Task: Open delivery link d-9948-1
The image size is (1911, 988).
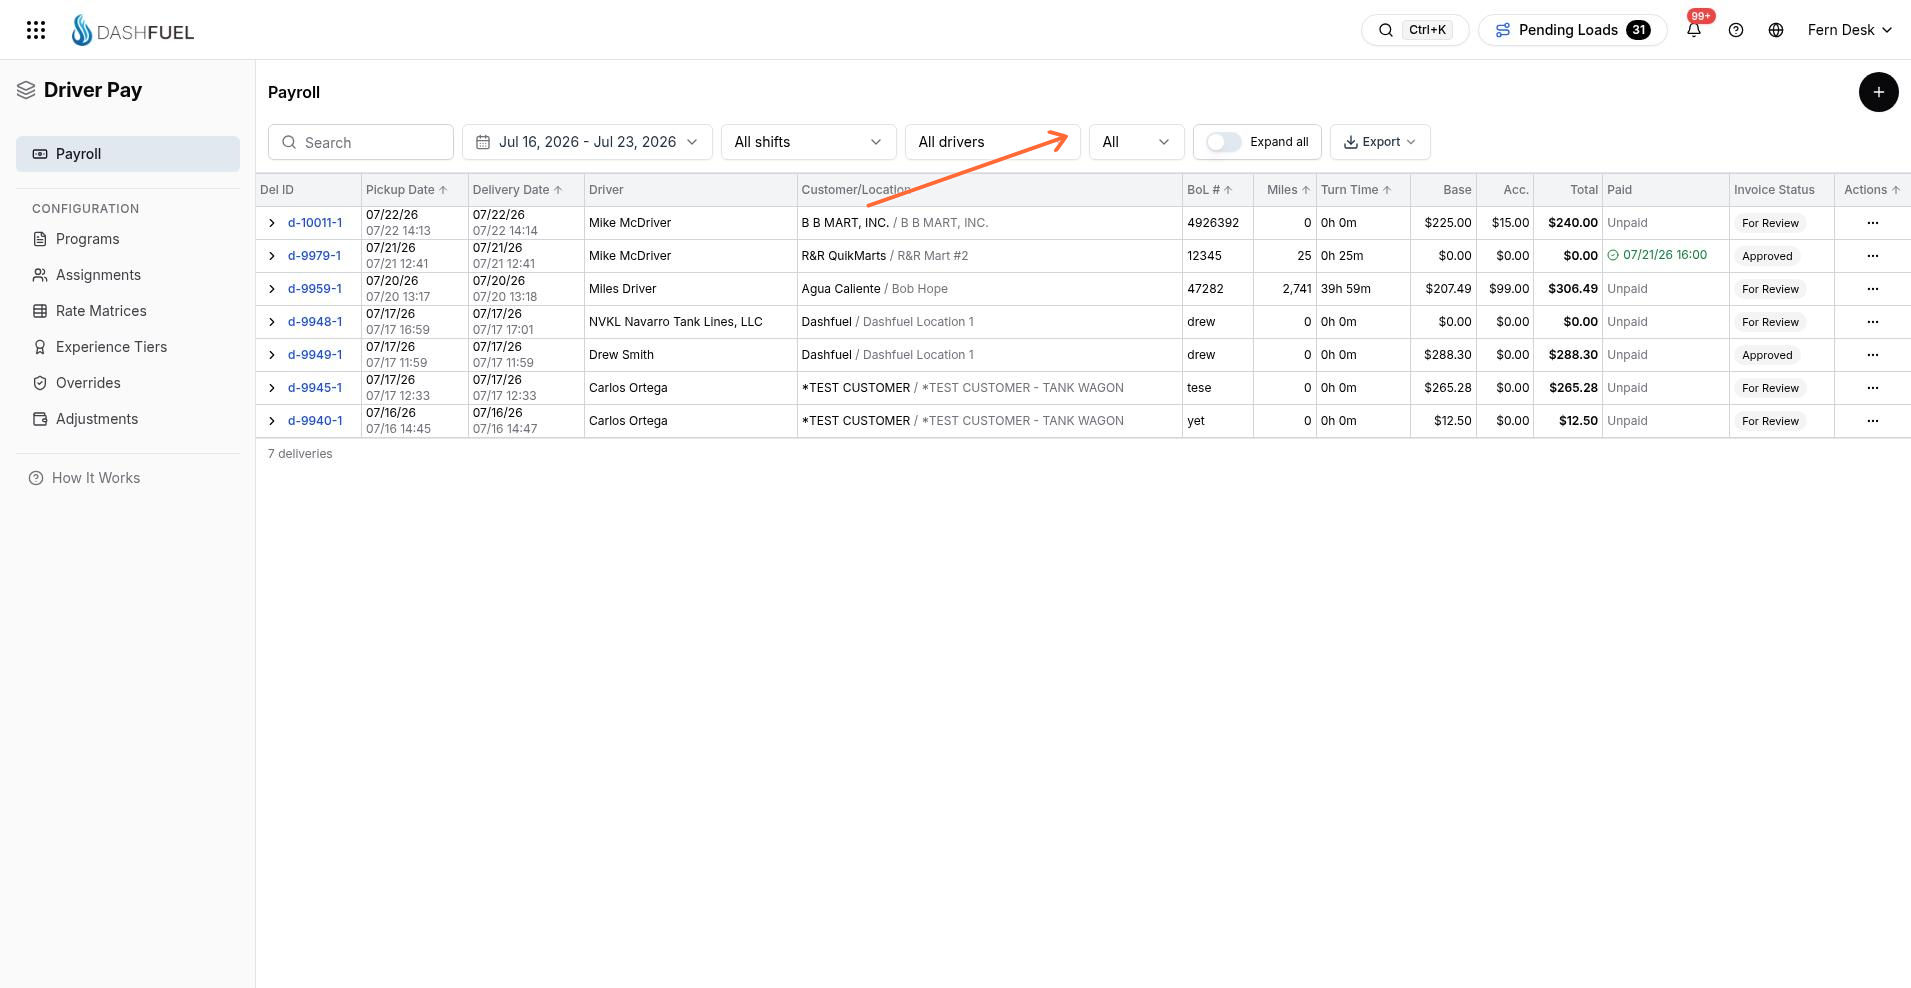Action: [315, 322]
